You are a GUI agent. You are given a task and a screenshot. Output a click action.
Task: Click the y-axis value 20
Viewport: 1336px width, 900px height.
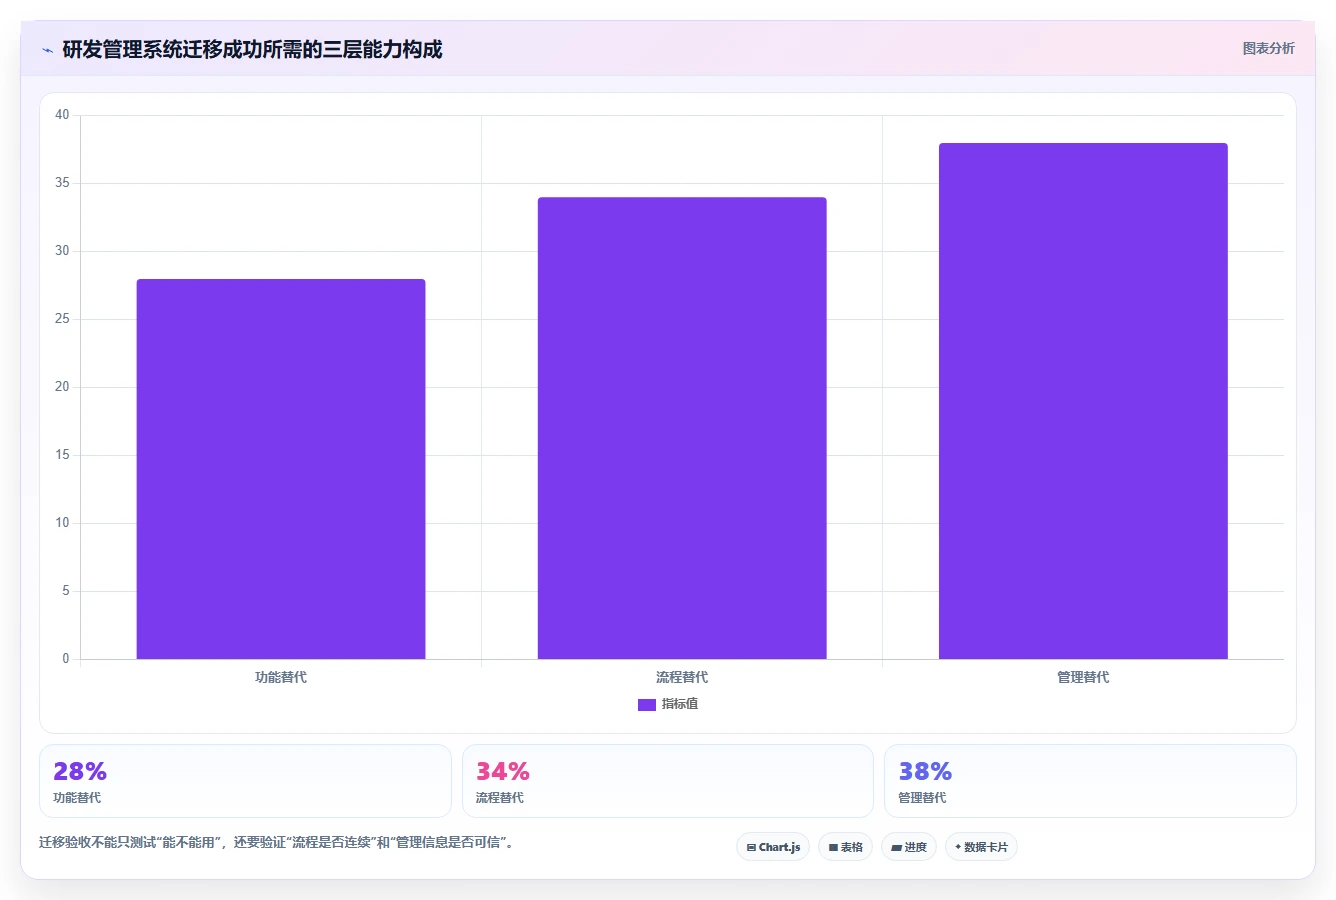tap(62, 387)
